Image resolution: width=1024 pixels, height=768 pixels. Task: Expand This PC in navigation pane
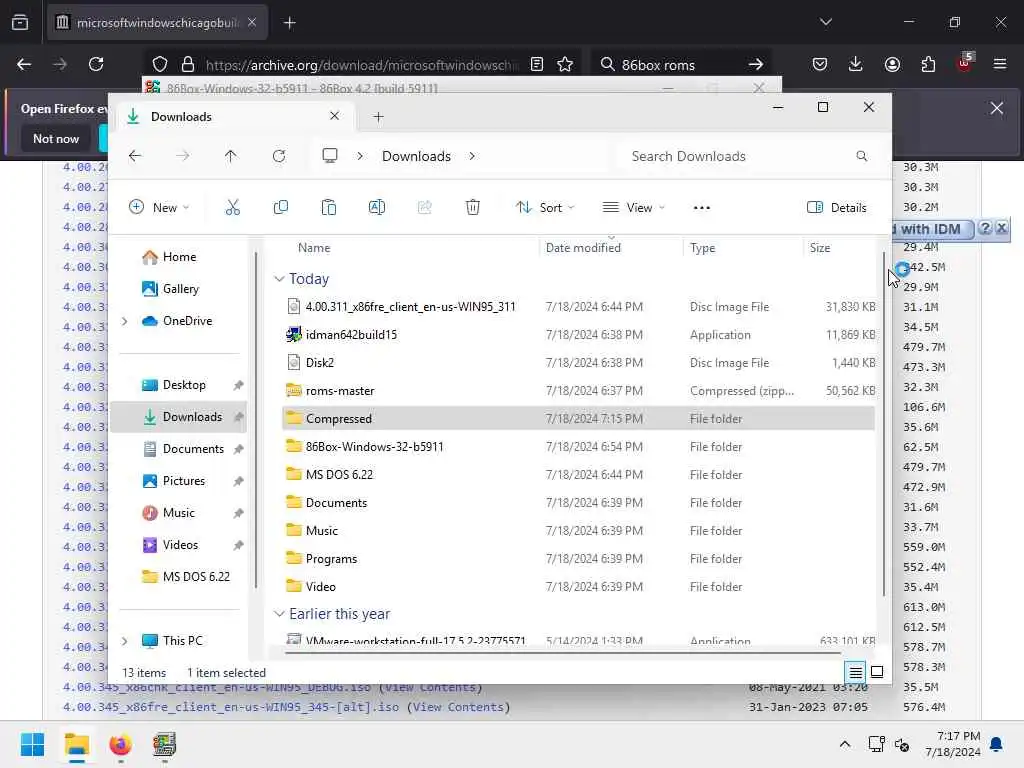125,641
